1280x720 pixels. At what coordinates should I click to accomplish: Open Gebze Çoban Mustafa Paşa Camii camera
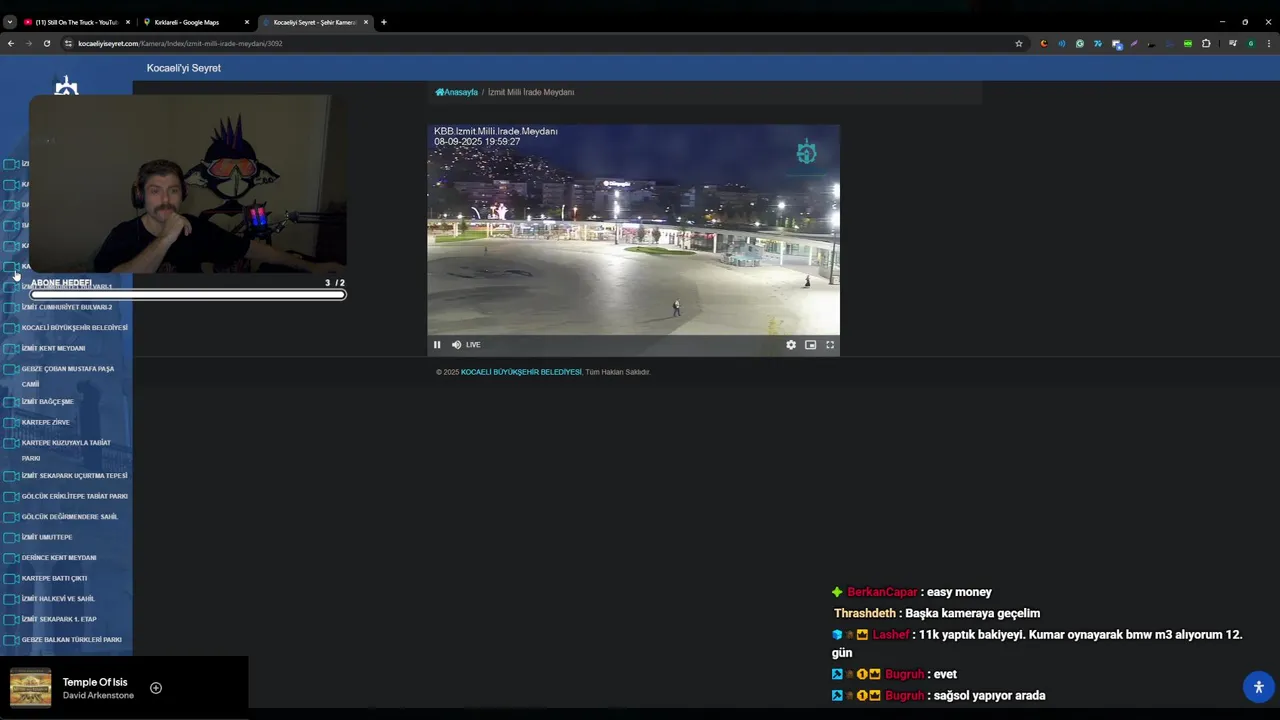68,376
